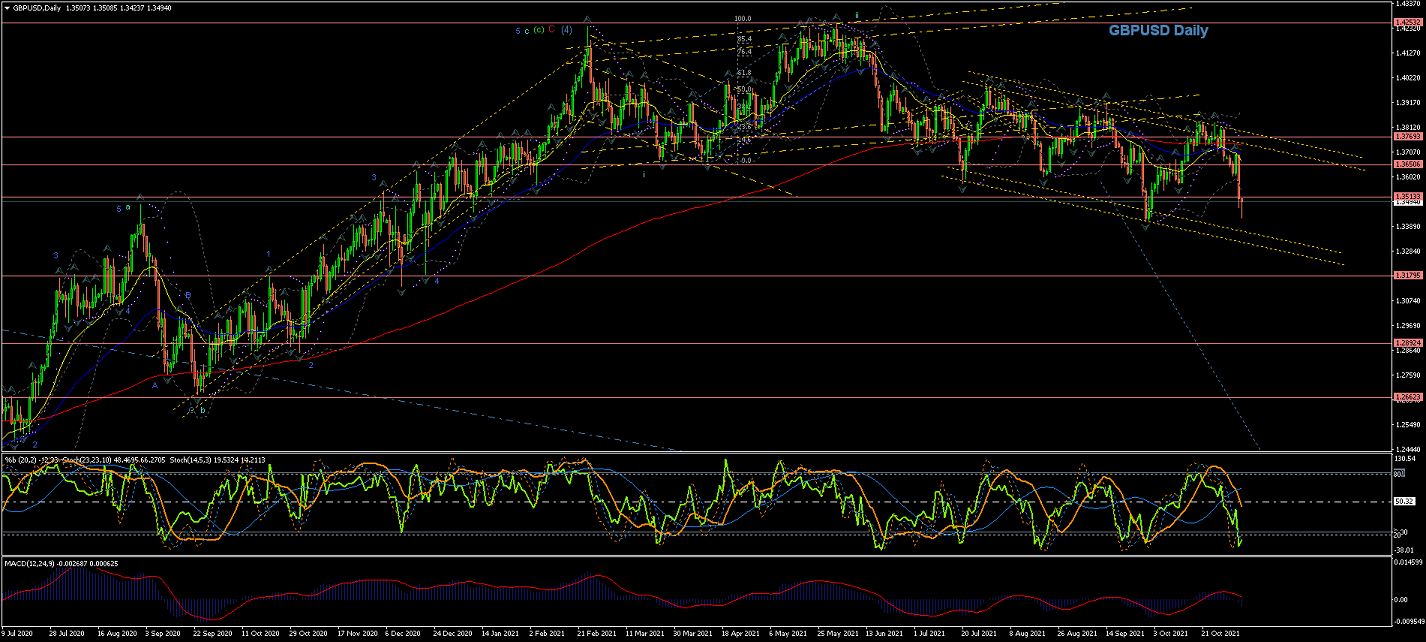Viewport: 1426px width, 642px height.
Task: Click the 22 Sep 2020 date label
Action: coord(211,634)
